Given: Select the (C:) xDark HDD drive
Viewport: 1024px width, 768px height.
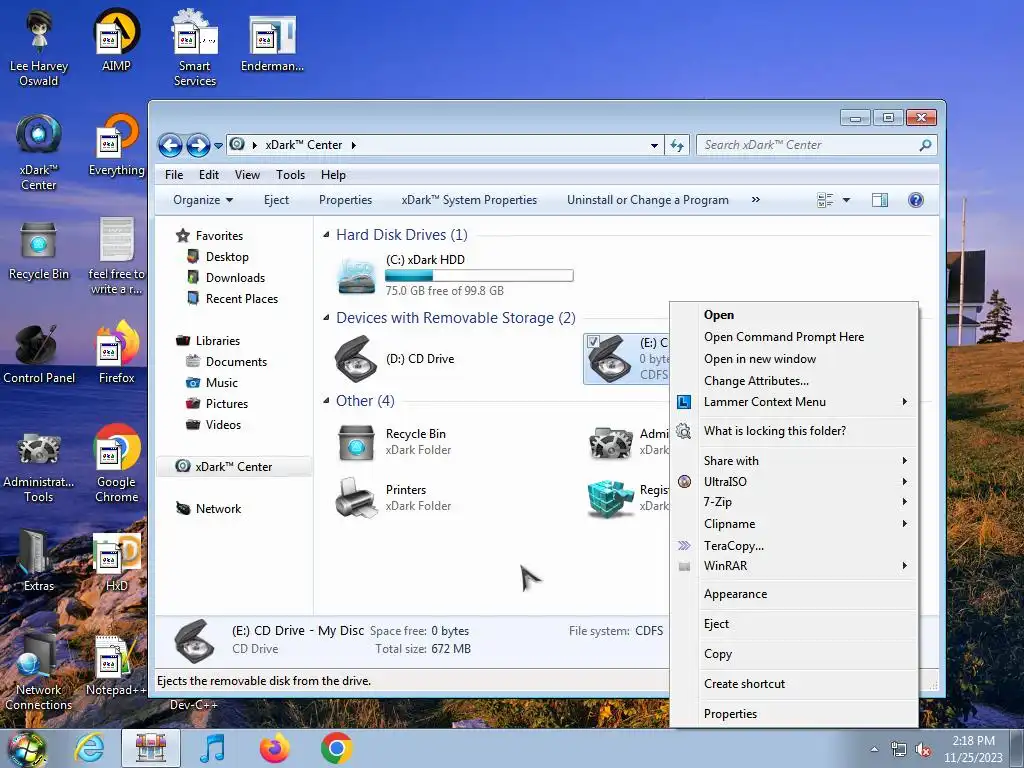Looking at the screenshot, I should pyautogui.click(x=455, y=276).
